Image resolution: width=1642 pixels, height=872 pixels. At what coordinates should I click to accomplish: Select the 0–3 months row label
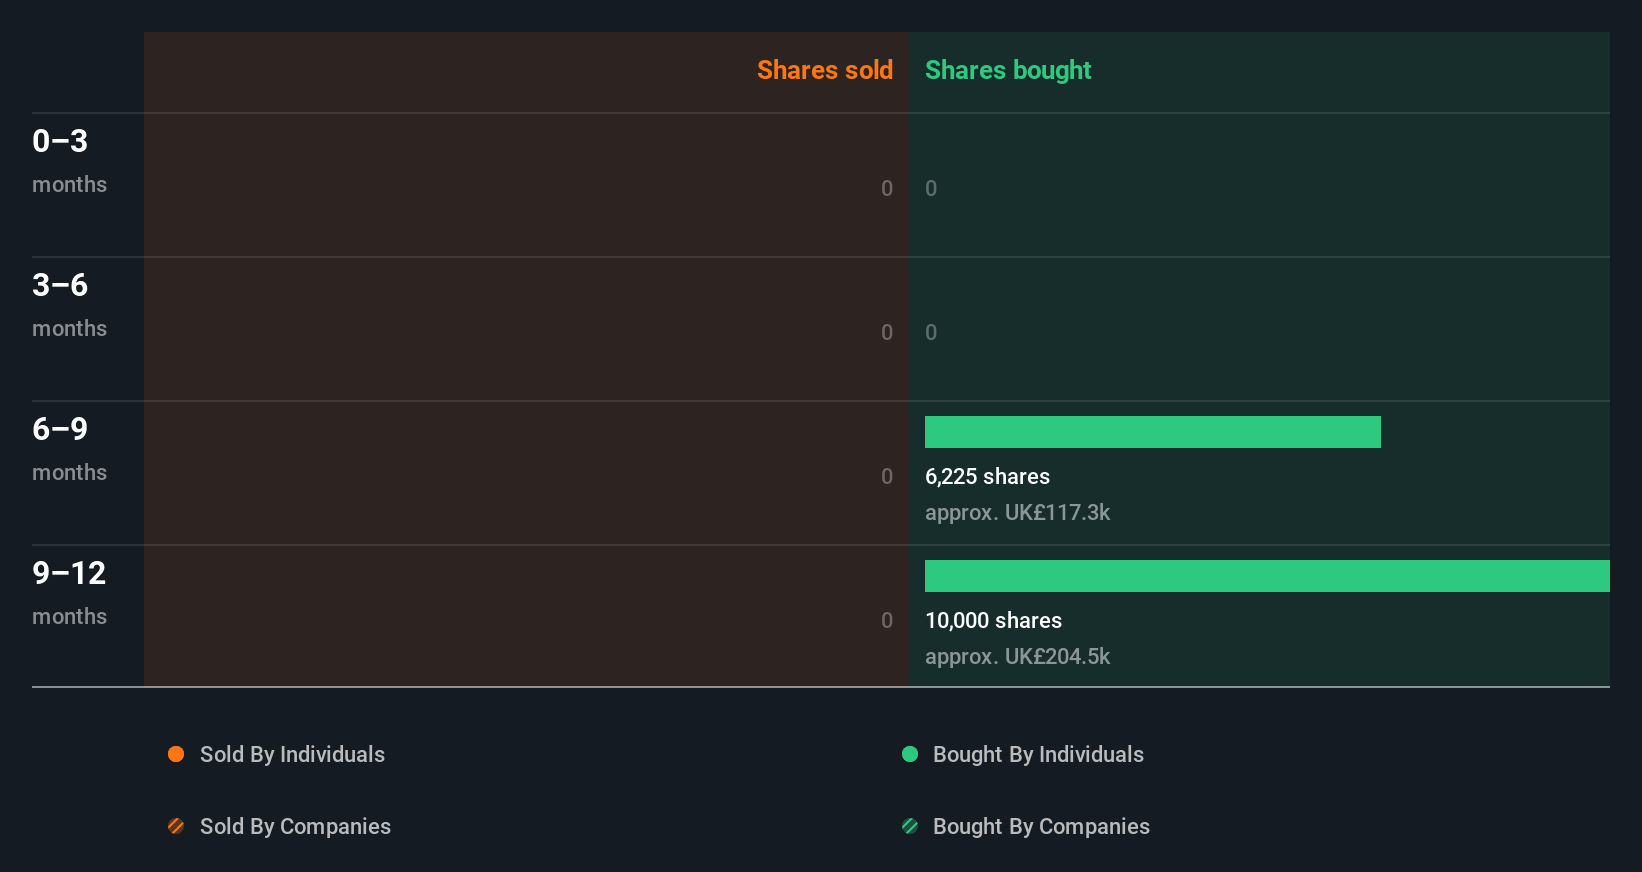pyautogui.click(x=69, y=160)
